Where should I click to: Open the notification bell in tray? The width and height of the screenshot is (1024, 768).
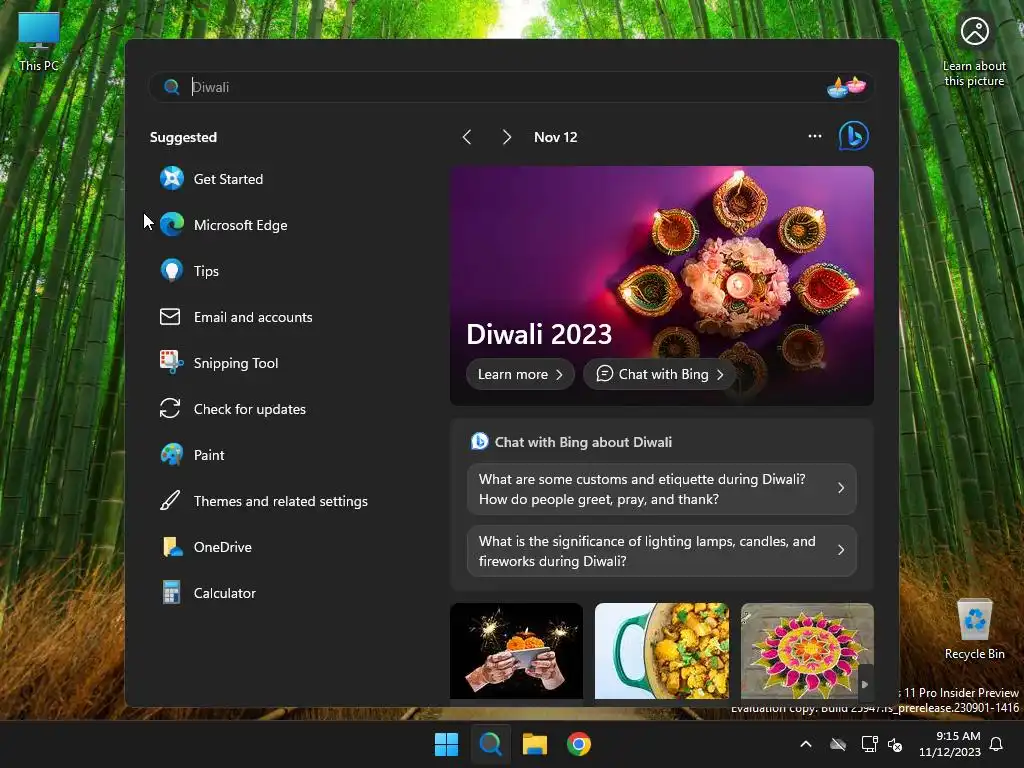click(x=996, y=744)
